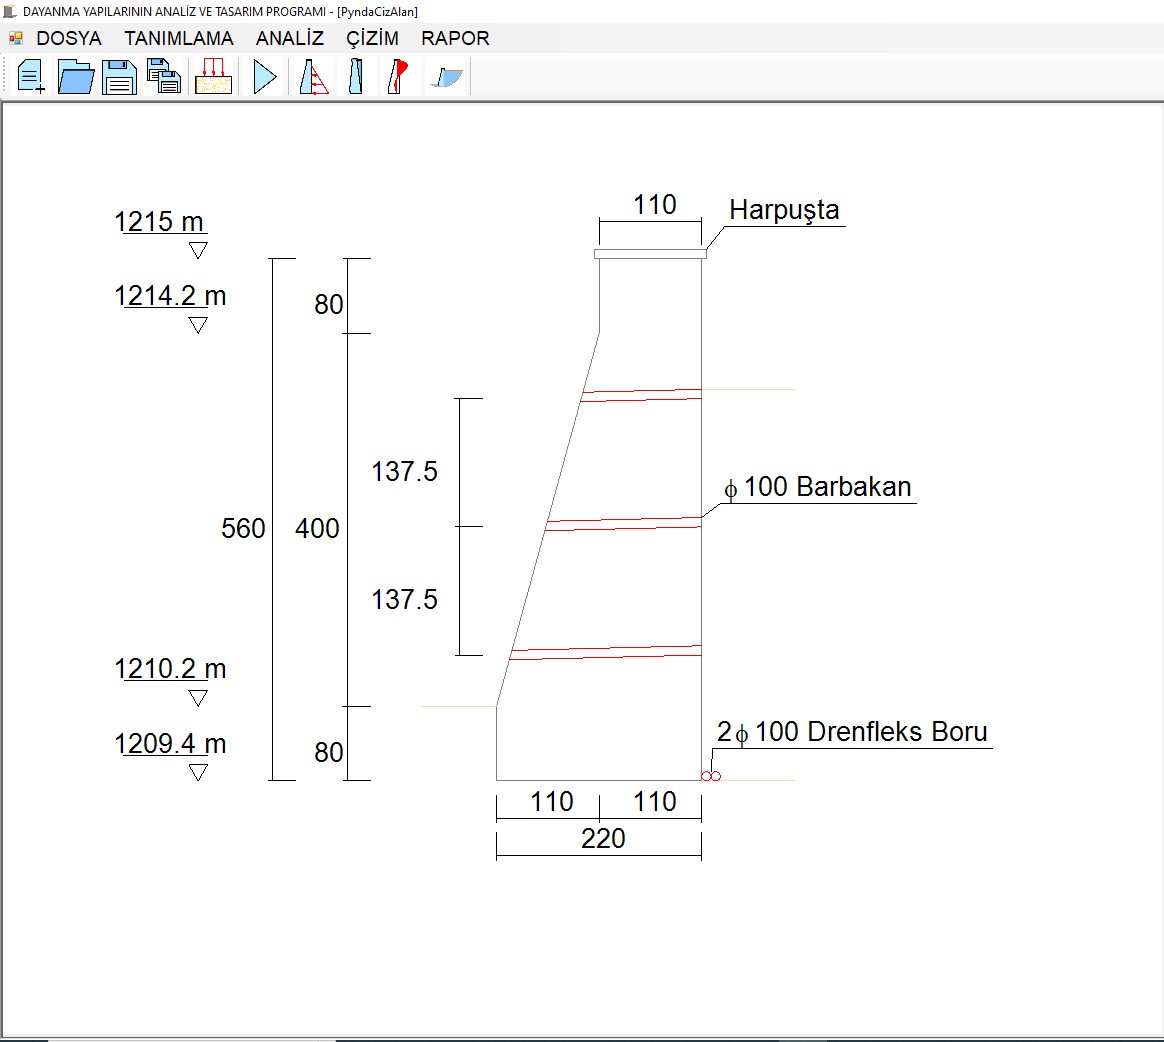The height and width of the screenshot is (1042, 1164).
Task: Open the RAPOR menu
Action: pyautogui.click(x=455, y=38)
